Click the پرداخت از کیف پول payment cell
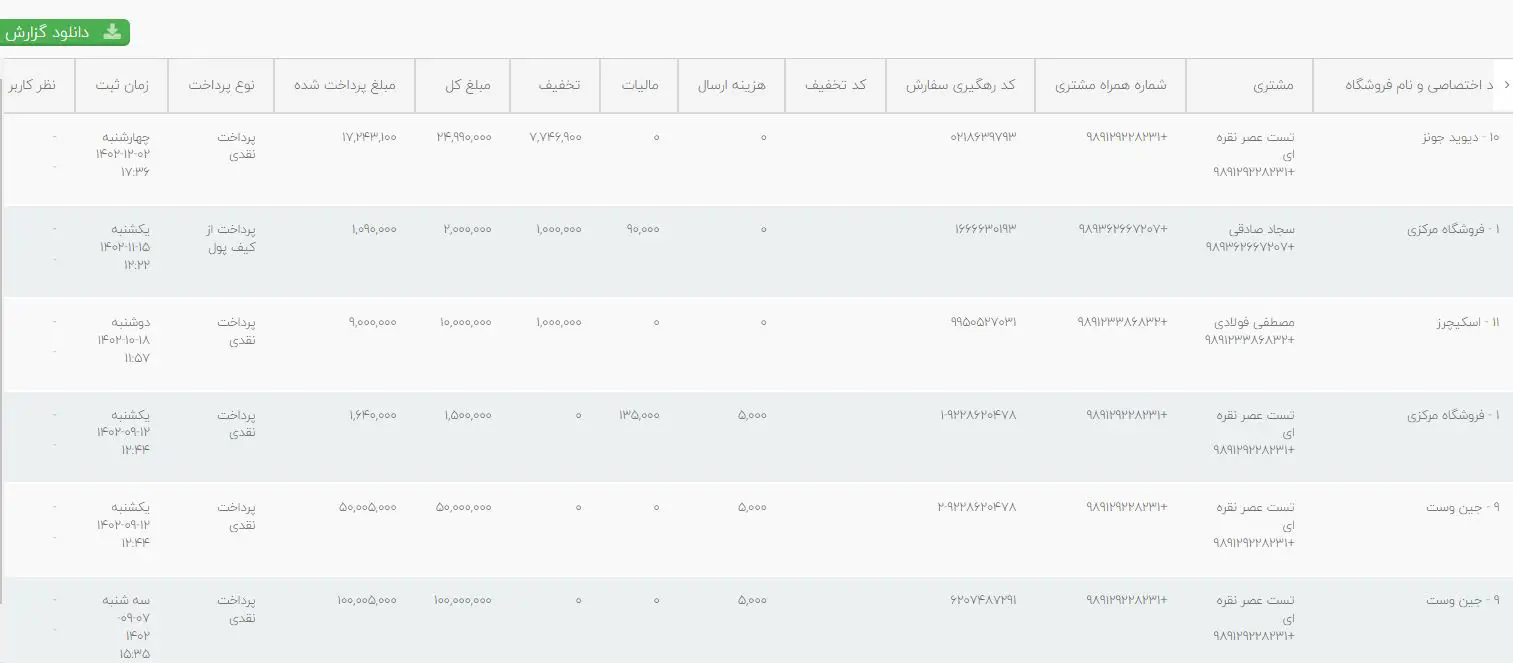The image size is (1513, 663). (229, 238)
